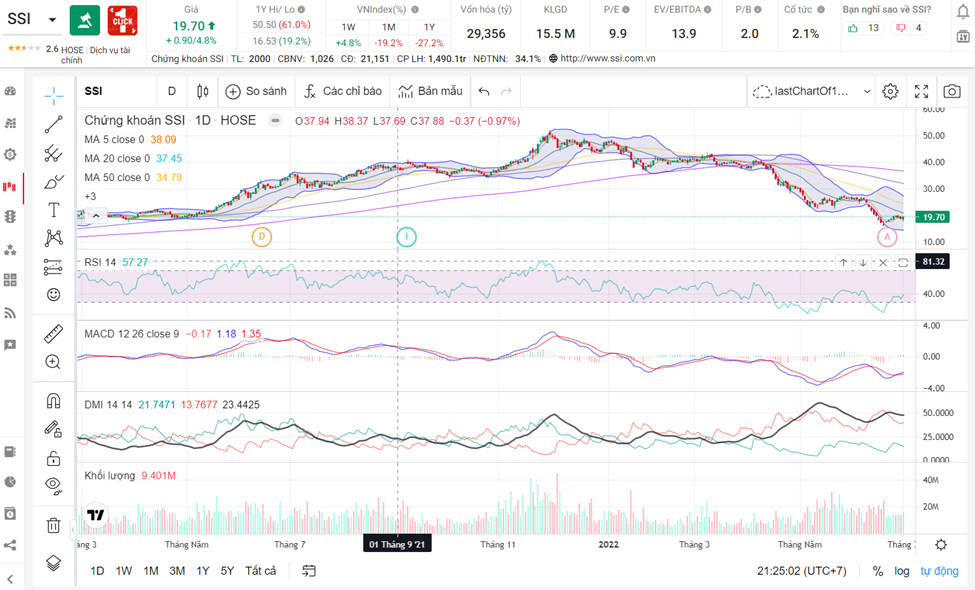Take a chart snapshot with camera icon
This screenshot has height=590, width=975.
[x=952, y=91]
